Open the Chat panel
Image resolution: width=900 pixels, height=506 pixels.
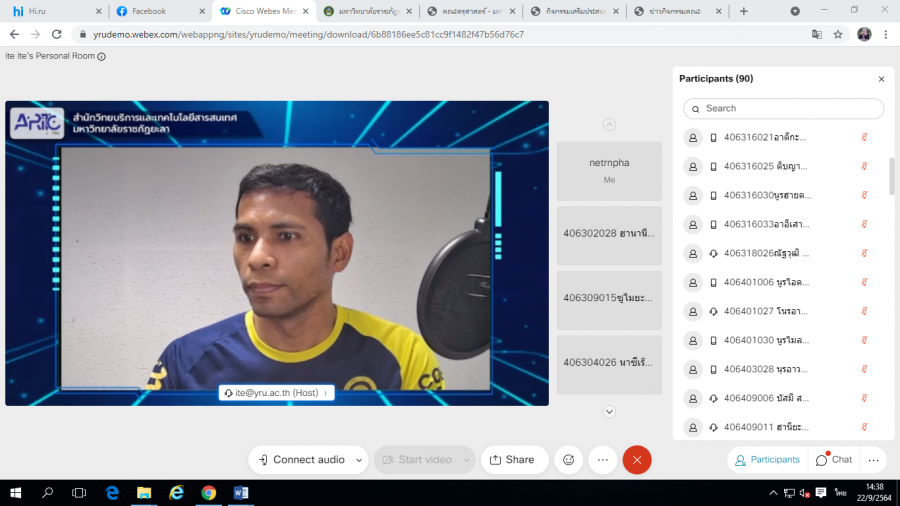834,460
